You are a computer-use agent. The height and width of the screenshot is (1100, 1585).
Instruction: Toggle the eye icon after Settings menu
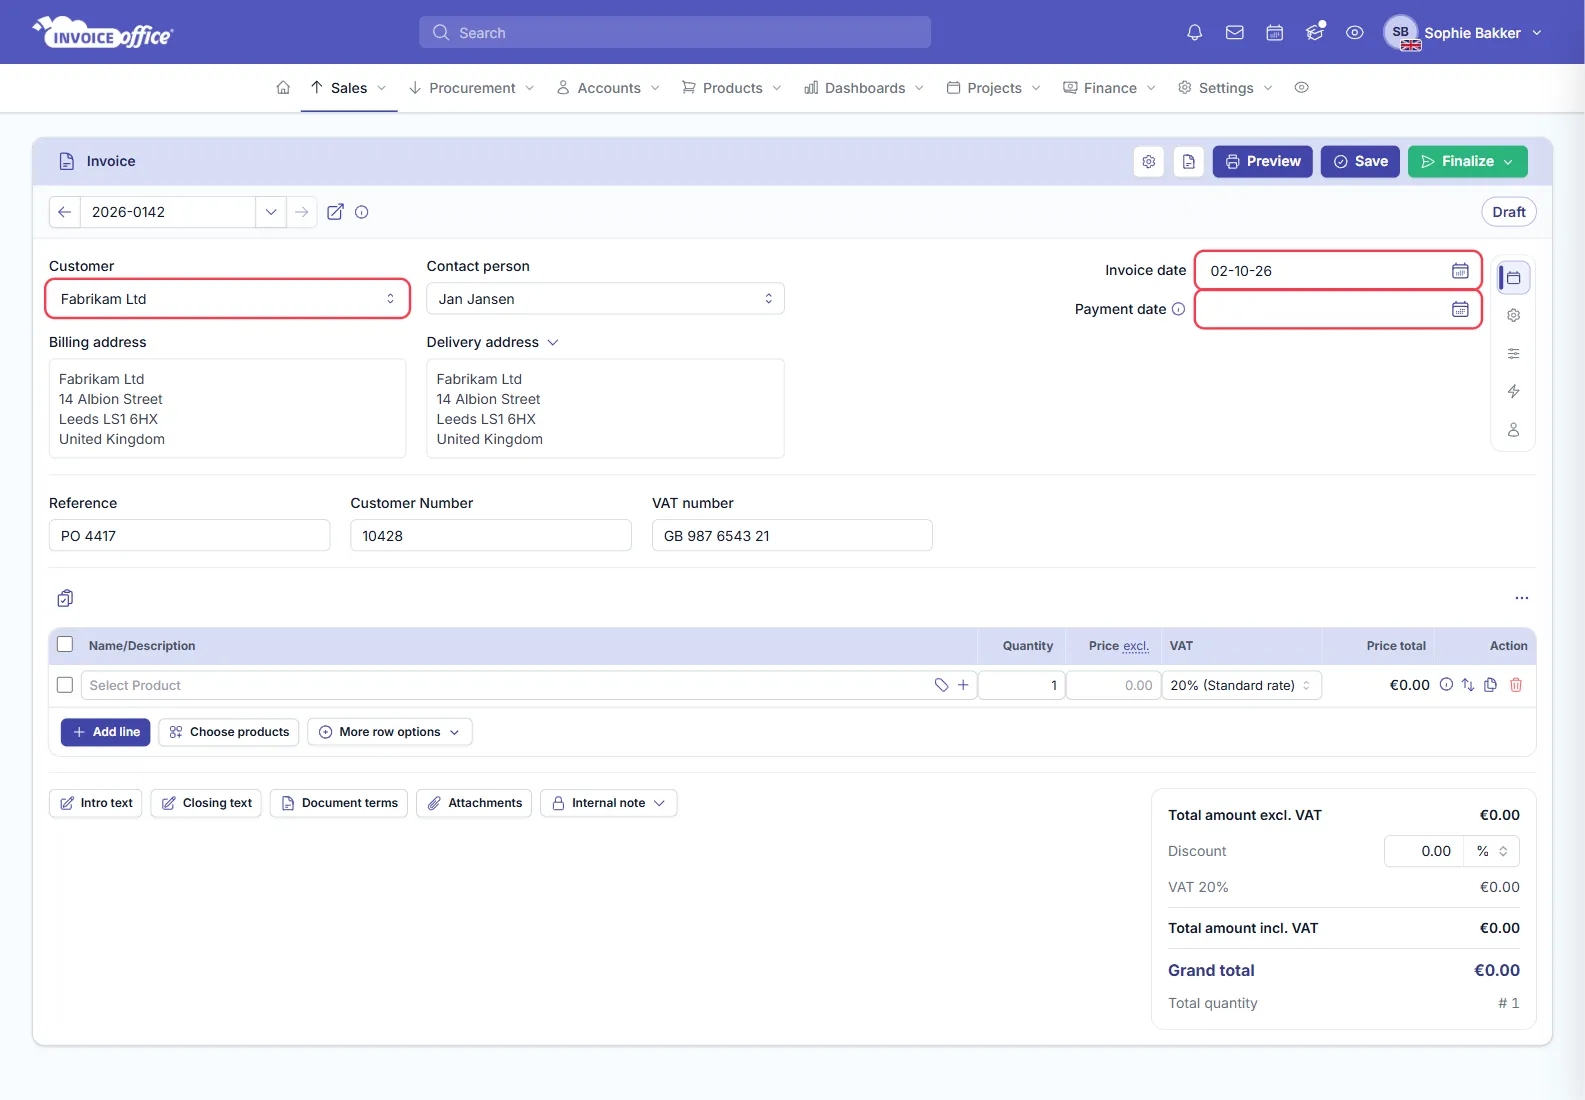[x=1302, y=88]
